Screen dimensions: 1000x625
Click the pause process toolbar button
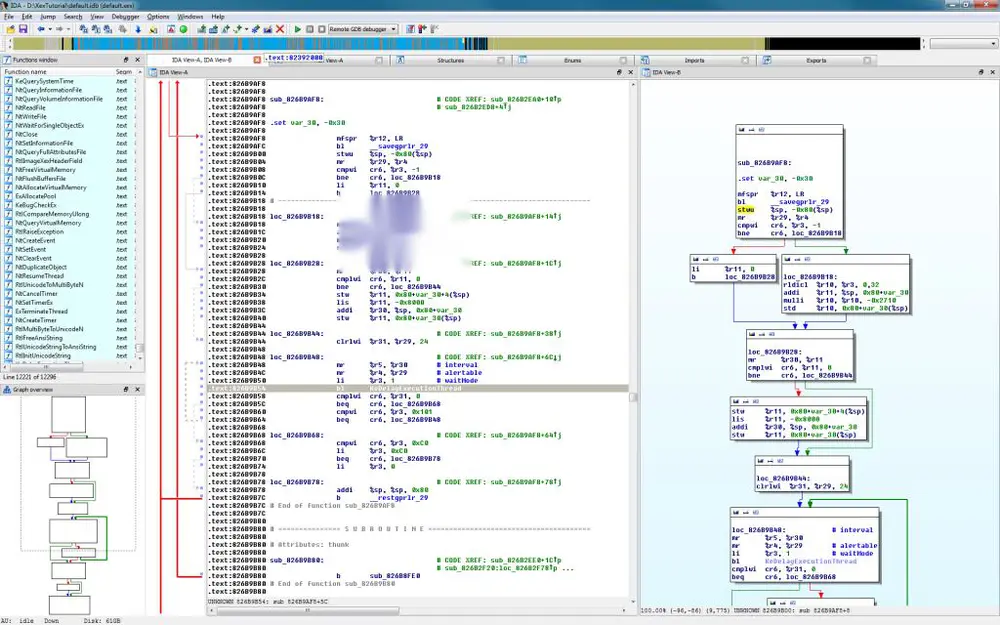pyautogui.click(x=310, y=29)
